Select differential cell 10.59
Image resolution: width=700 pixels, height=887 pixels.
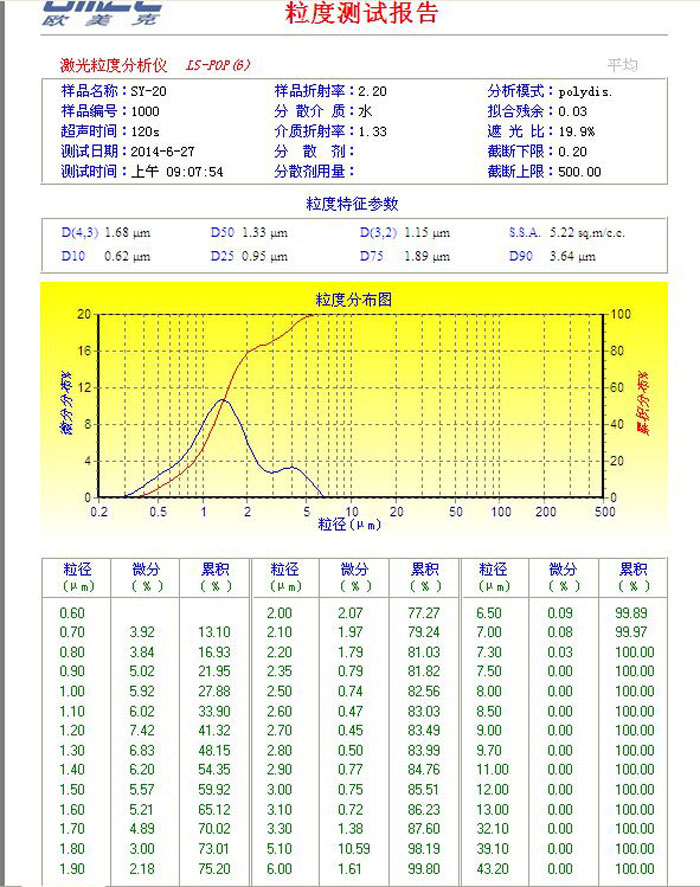(x=354, y=849)
